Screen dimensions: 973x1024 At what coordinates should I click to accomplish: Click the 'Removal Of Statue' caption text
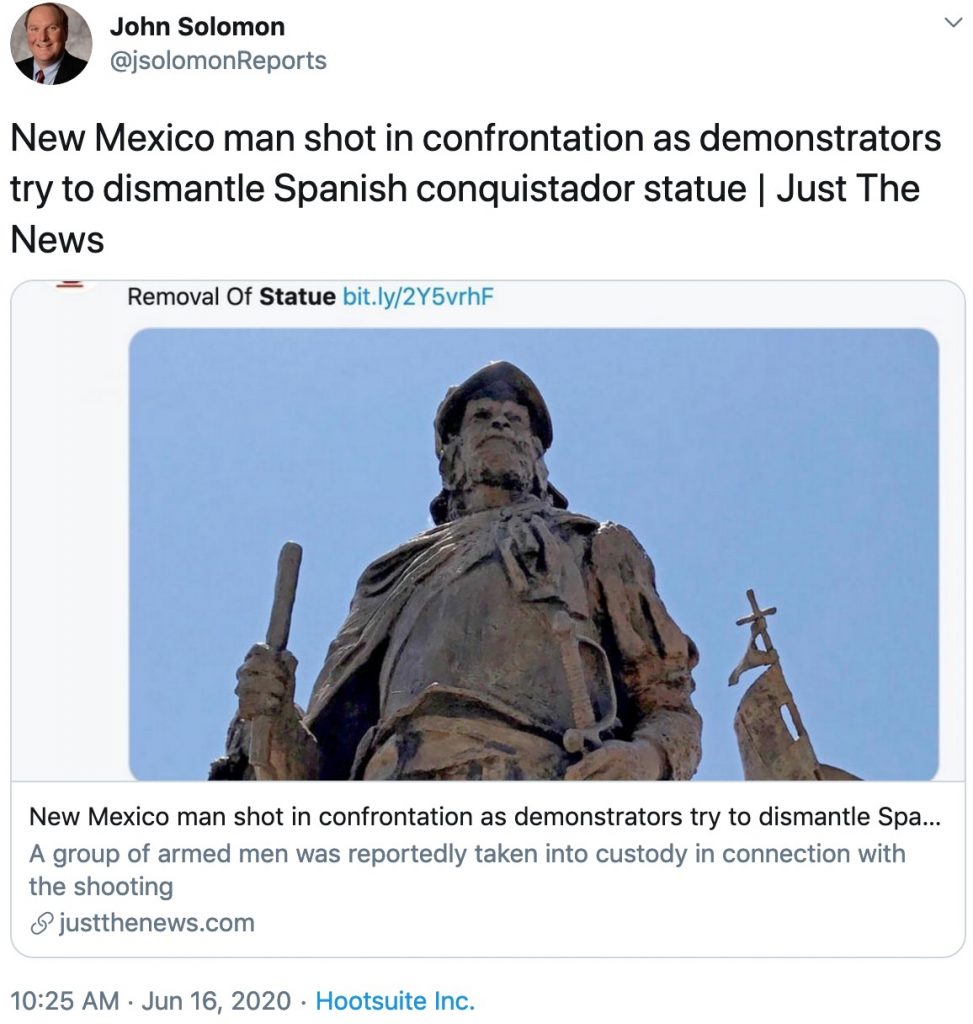[x=231, y=297]
